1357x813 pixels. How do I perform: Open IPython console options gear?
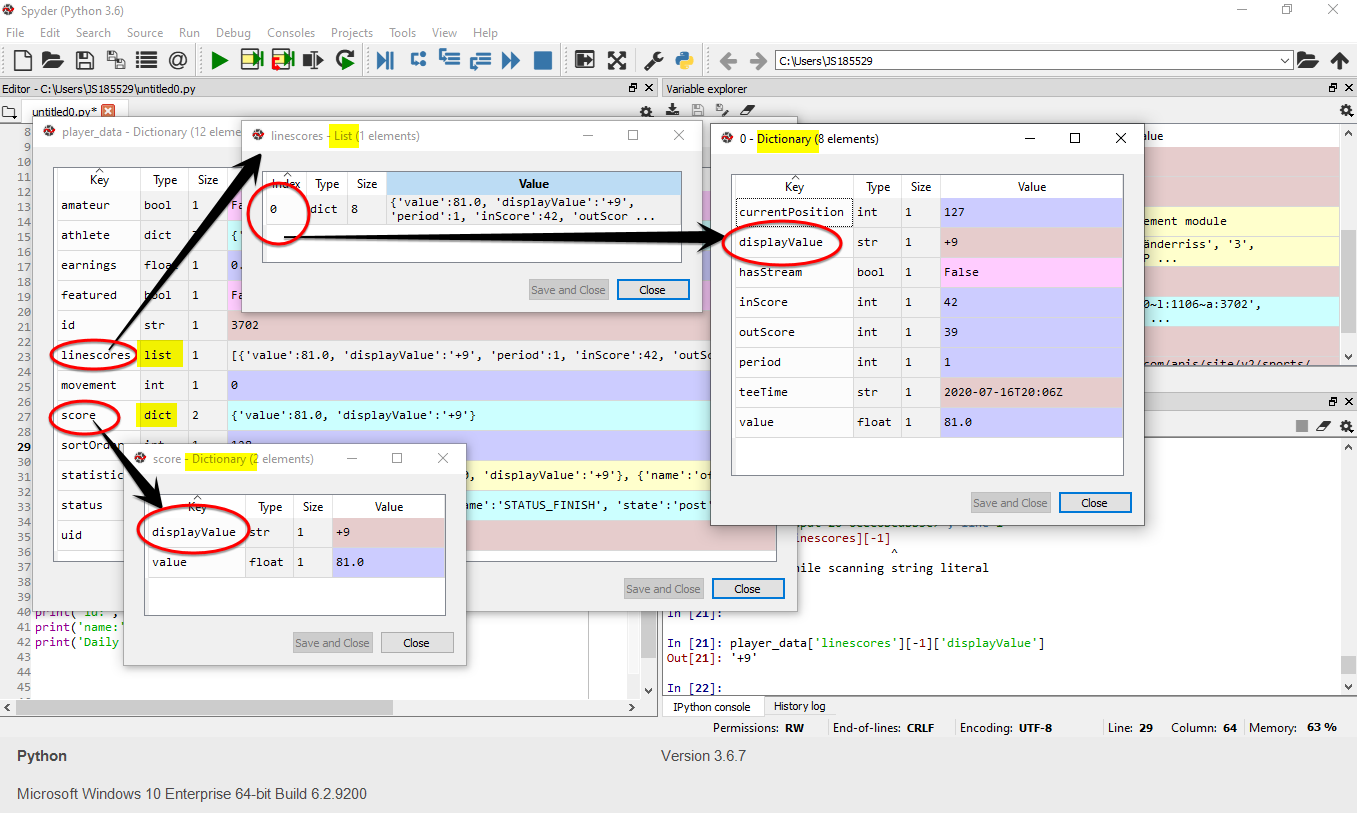coord(1346,426)
